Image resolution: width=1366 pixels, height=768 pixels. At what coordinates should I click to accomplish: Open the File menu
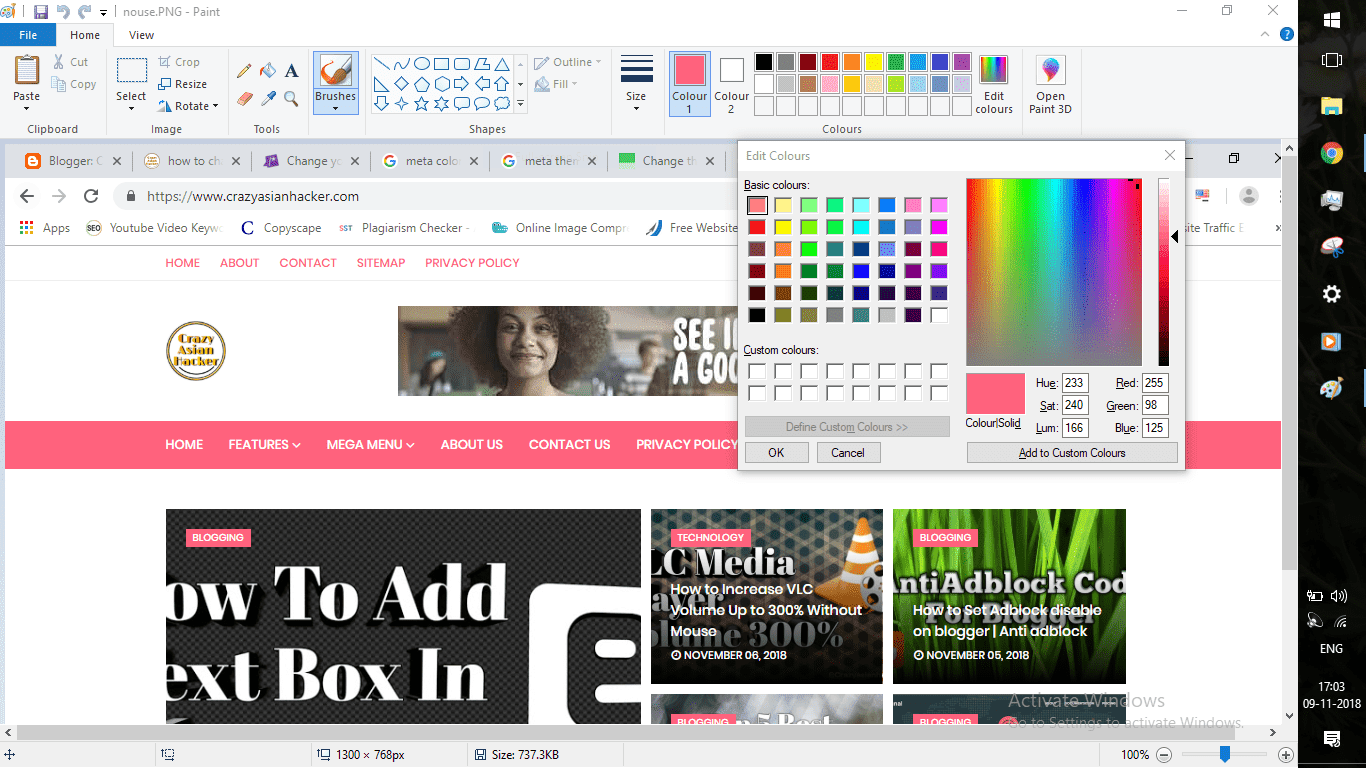point(28,35)
